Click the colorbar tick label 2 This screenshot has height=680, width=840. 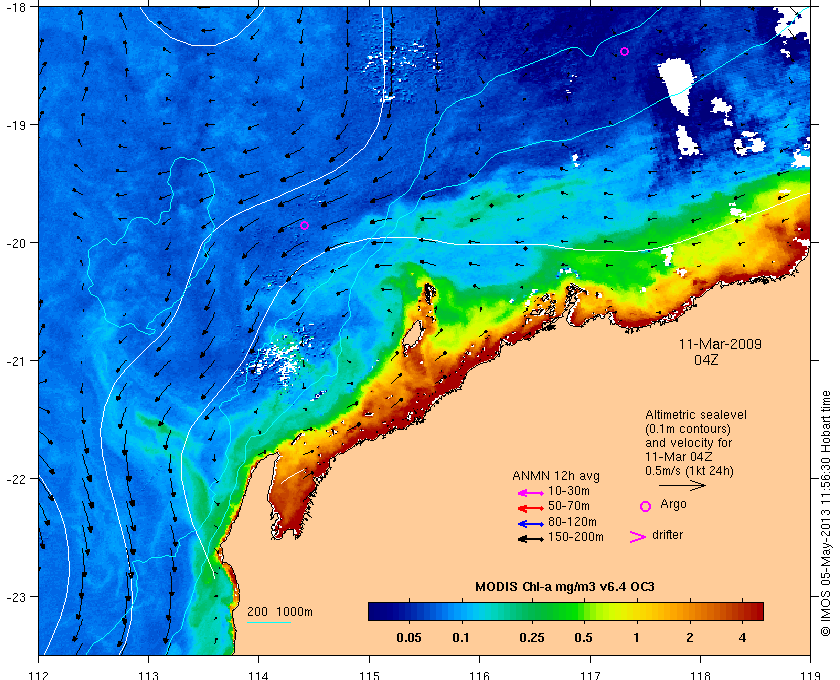tap(689, 638)
